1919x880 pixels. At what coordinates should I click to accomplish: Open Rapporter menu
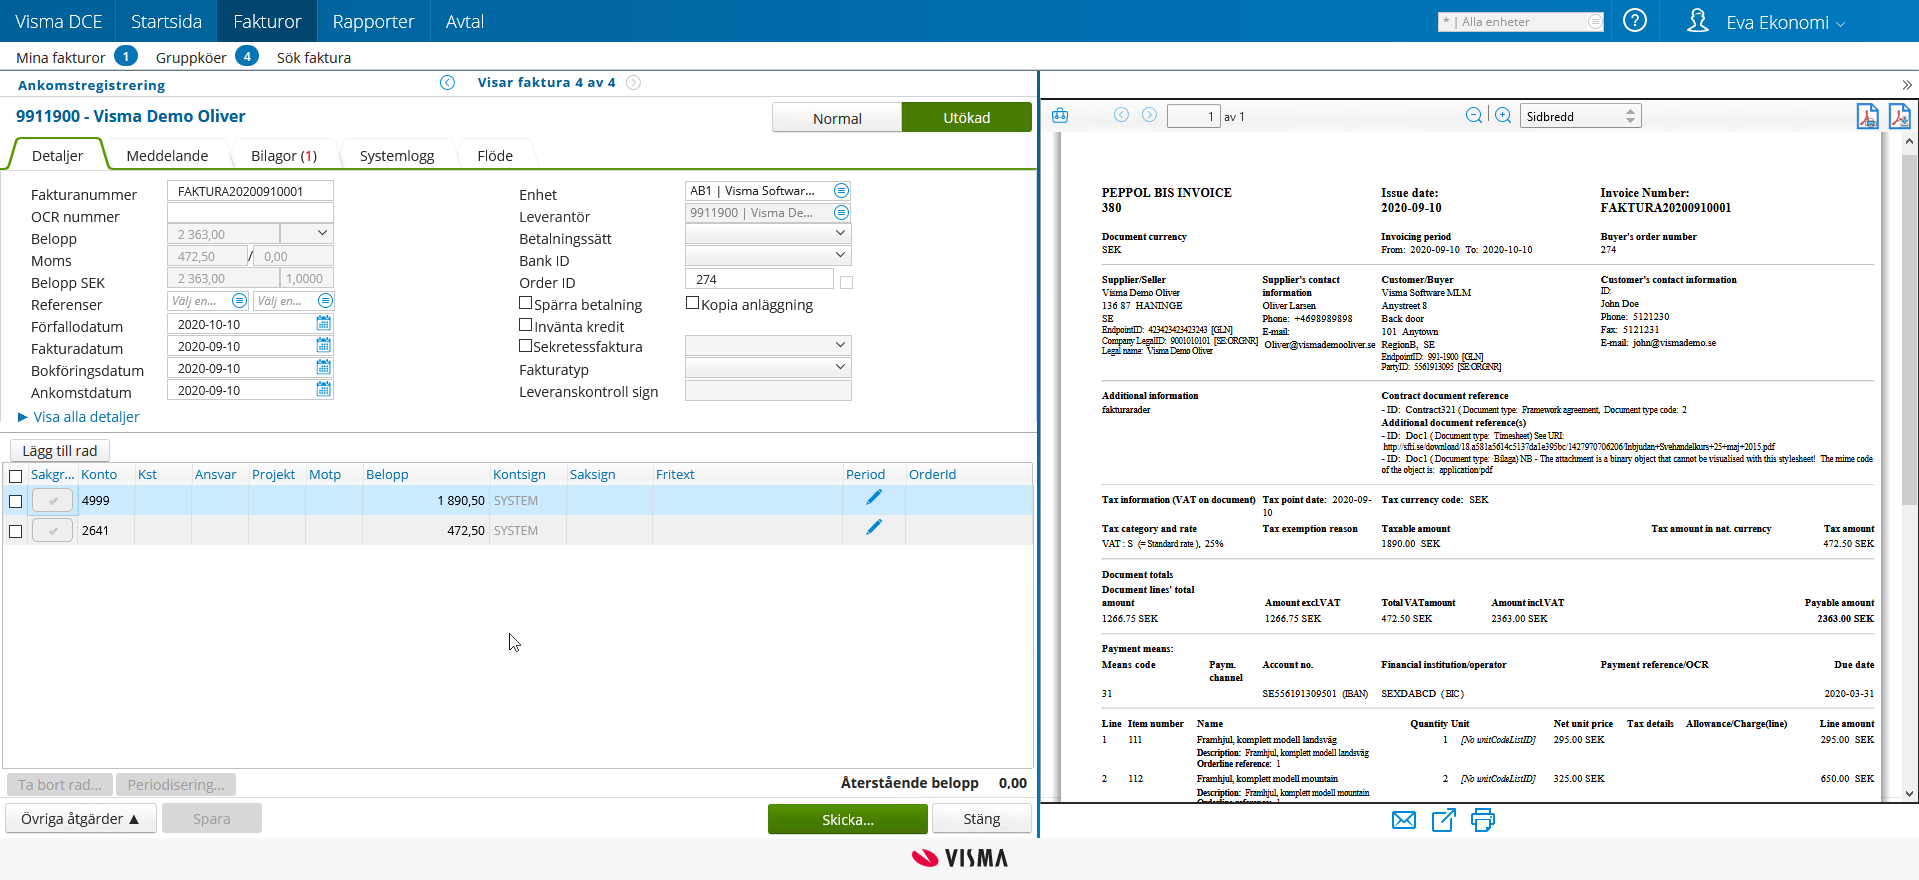tap(373, 21)
